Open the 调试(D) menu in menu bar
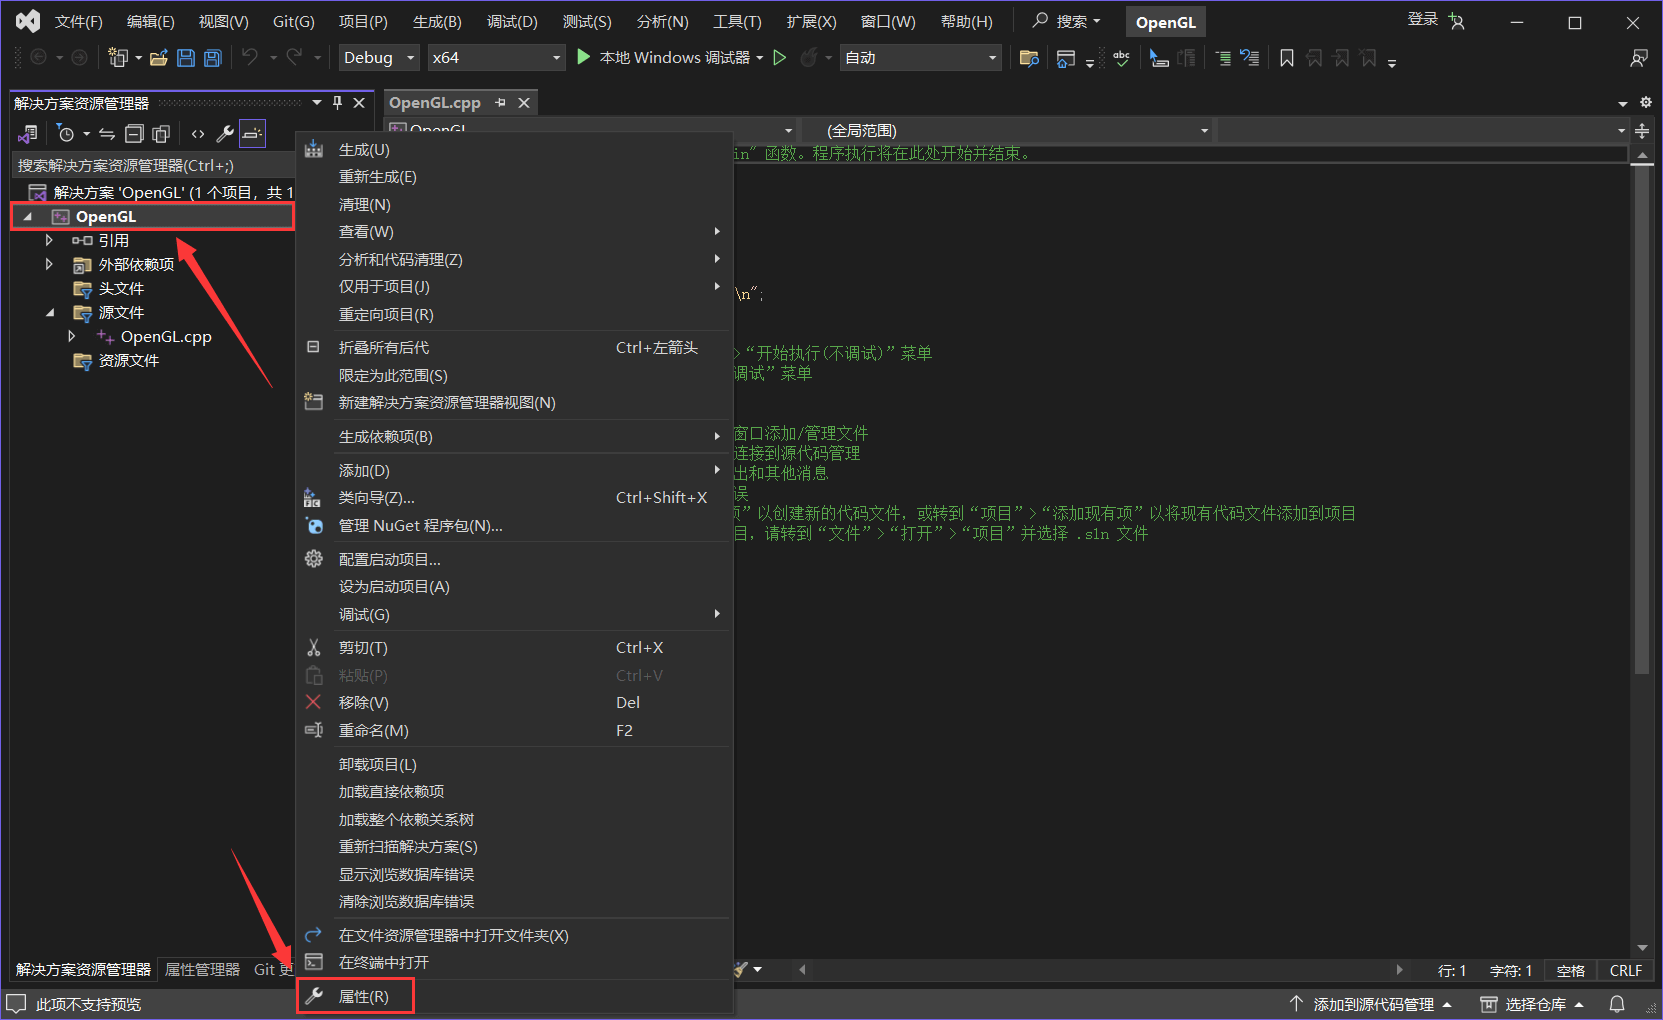The width and height of the screenshot is (1663, 1020). pyautogui.click(x=512, y=21)
